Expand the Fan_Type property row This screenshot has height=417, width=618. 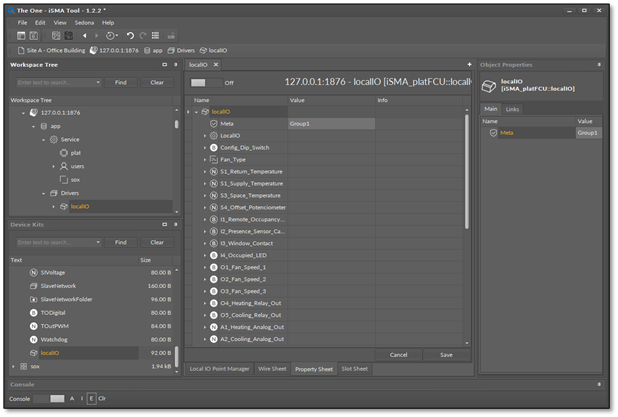click(x=205, y=159)
